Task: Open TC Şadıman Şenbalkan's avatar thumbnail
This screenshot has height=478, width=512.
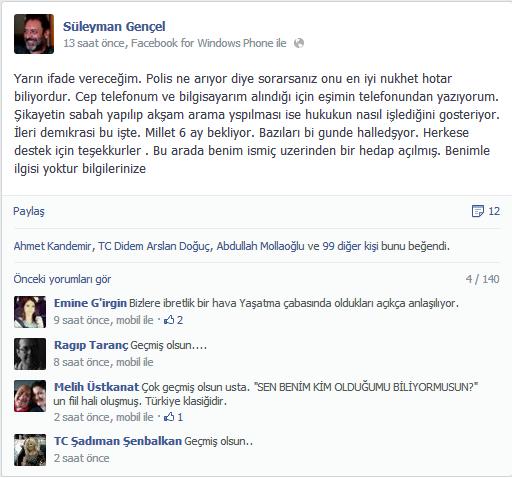Action: (x=30, y=450)
